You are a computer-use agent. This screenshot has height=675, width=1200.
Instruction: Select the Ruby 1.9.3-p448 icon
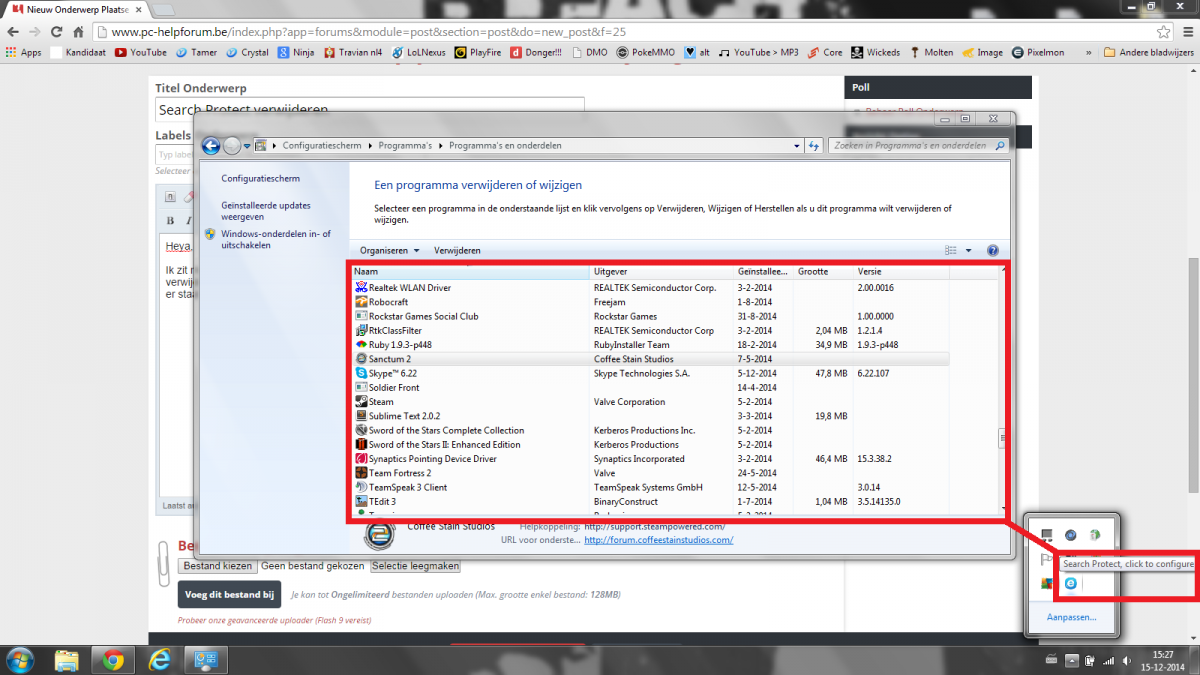[361, 345]
